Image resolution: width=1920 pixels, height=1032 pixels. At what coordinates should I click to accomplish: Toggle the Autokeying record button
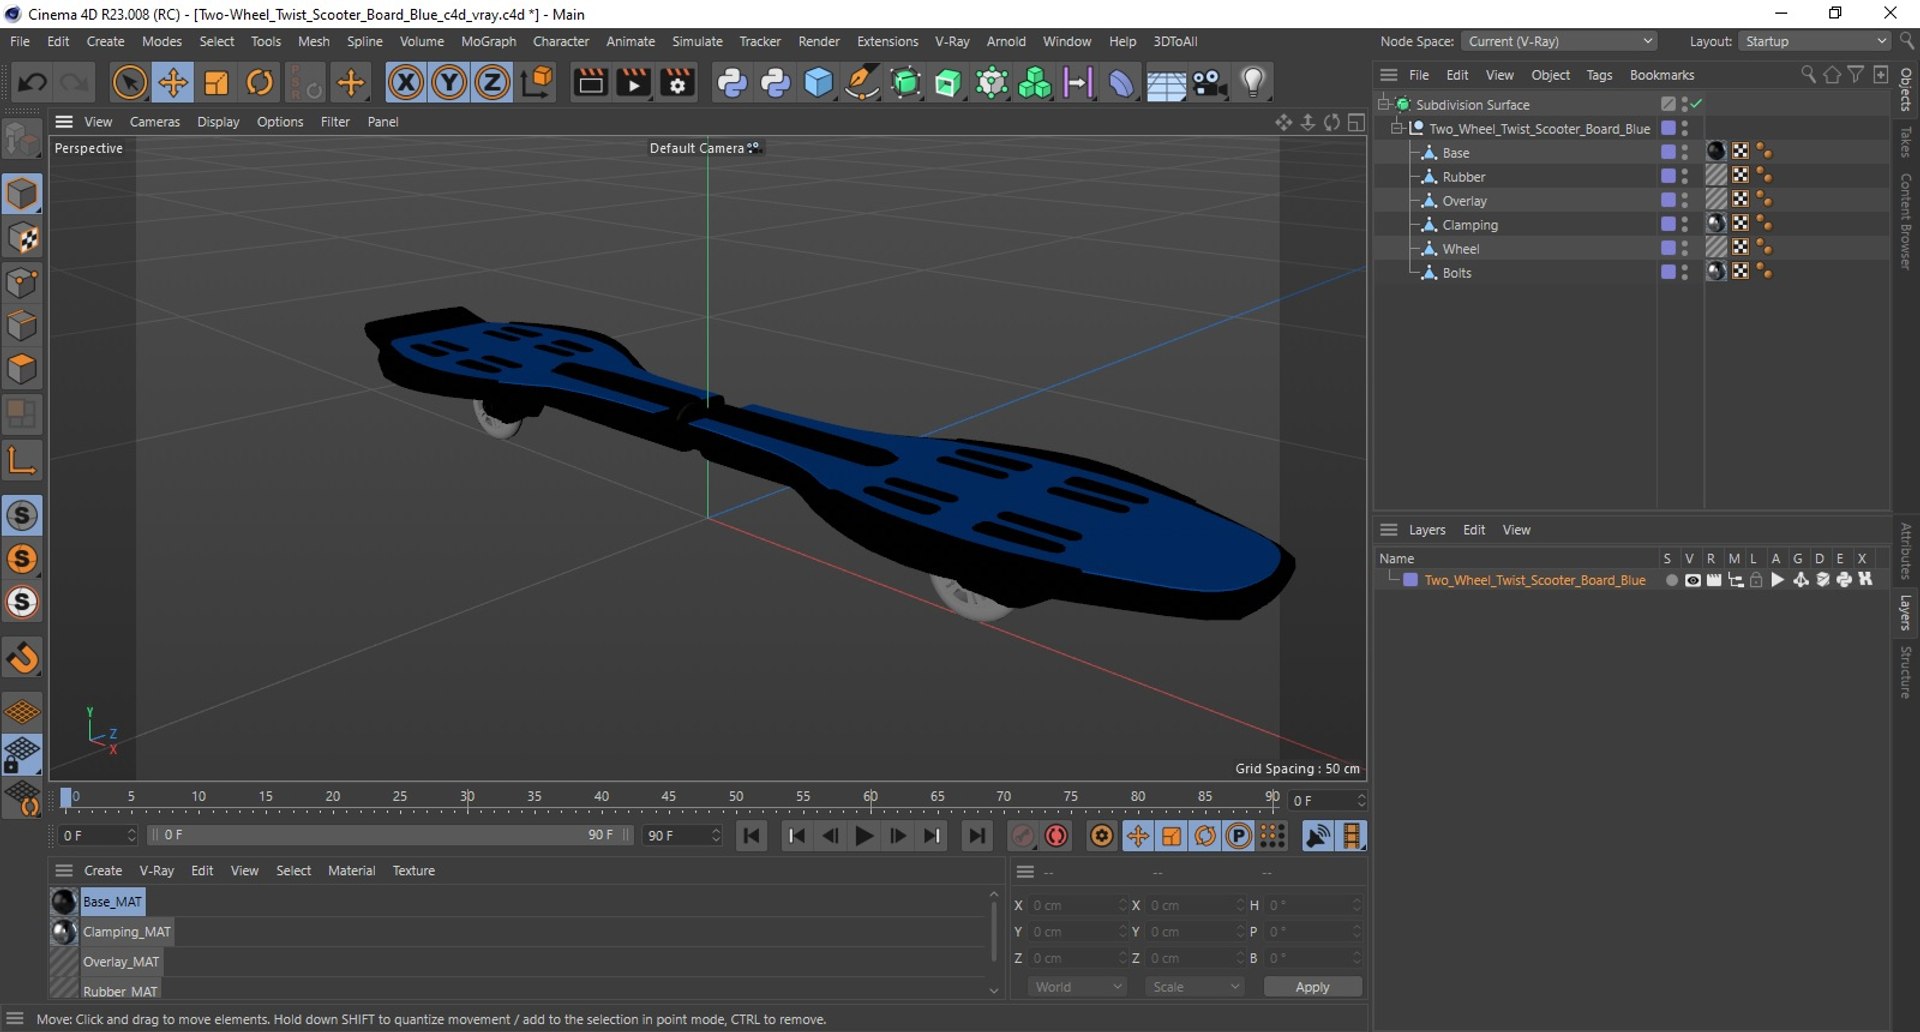point(1056,836)
